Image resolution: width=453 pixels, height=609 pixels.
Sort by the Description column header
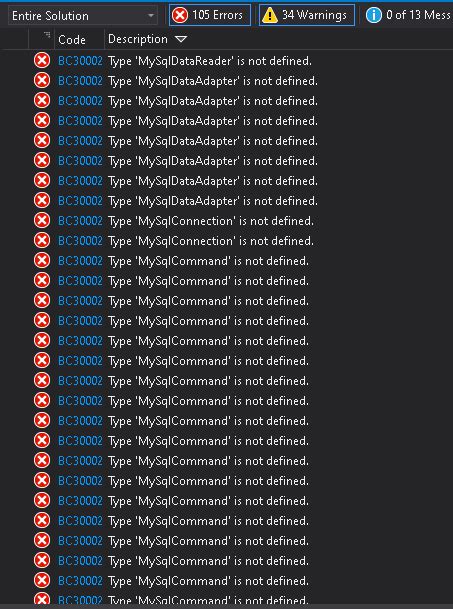138,39
